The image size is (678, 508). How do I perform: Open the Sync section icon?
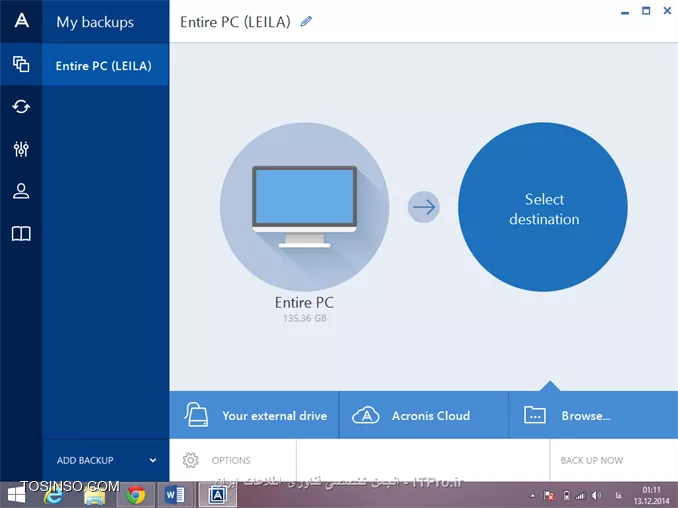(21, 106)
